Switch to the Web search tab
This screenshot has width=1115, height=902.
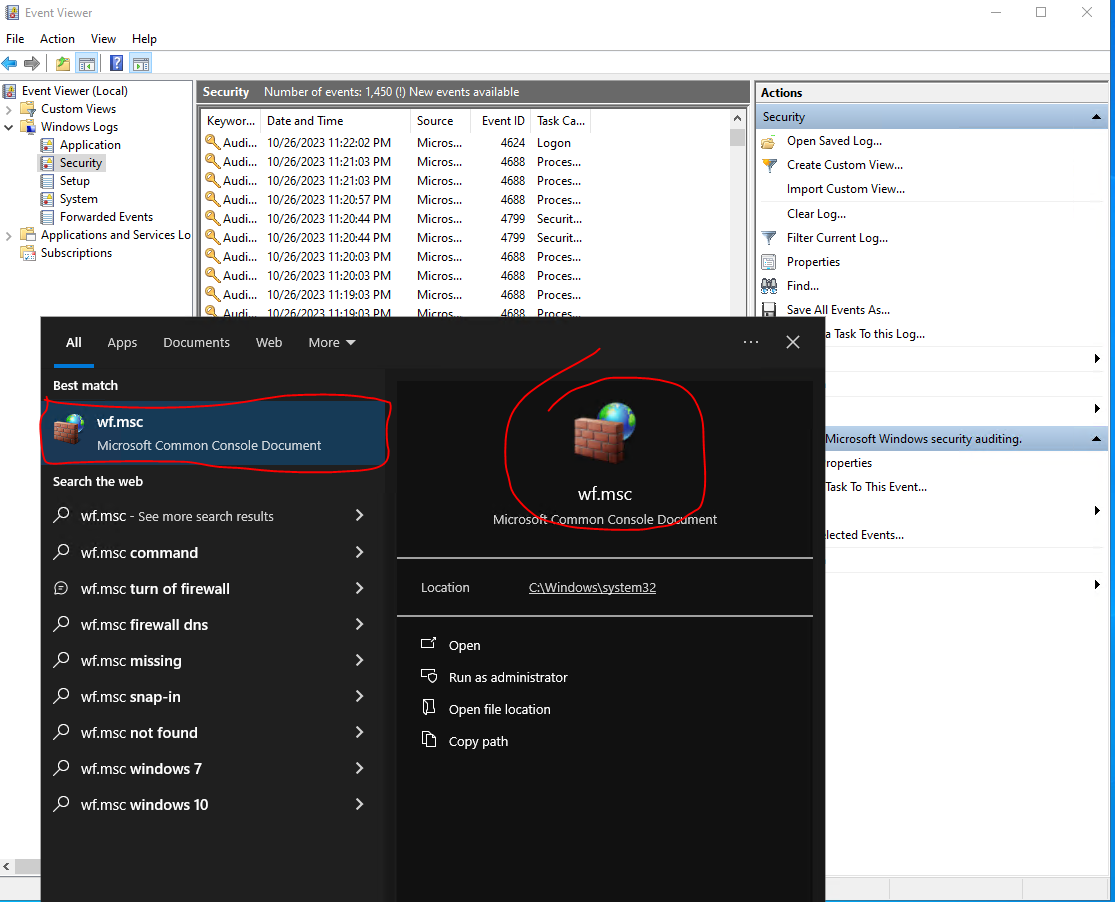click(269, 343)
